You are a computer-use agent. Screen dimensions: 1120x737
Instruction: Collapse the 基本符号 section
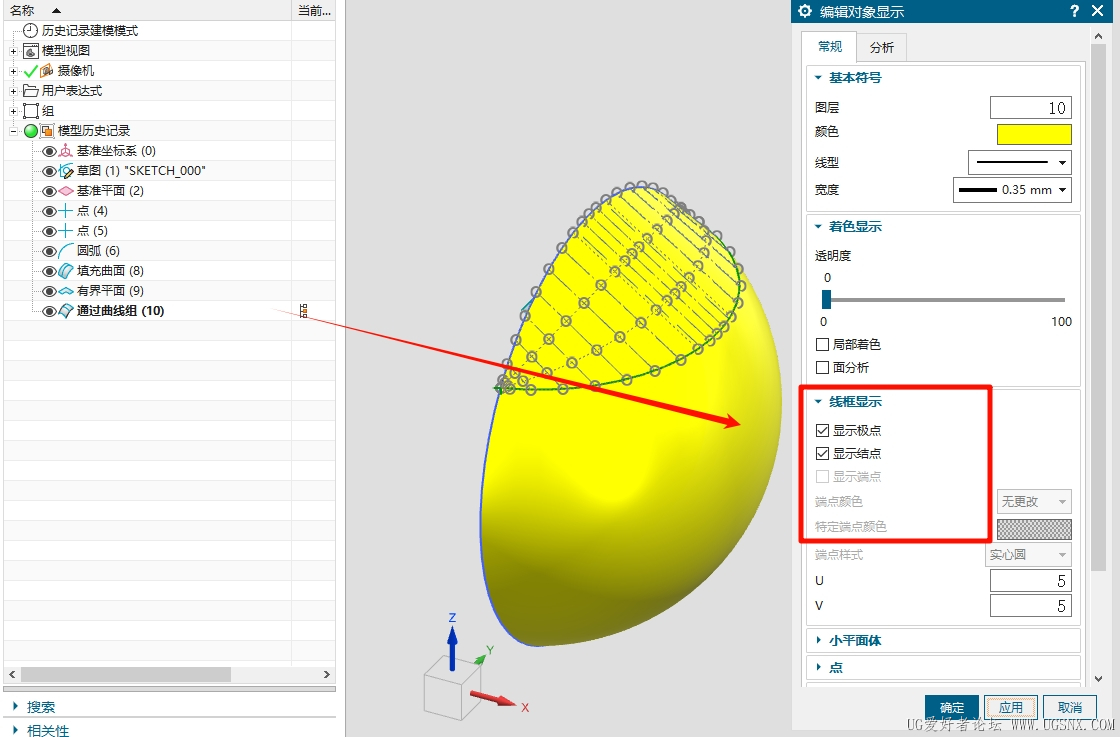[x=819, y=77]
